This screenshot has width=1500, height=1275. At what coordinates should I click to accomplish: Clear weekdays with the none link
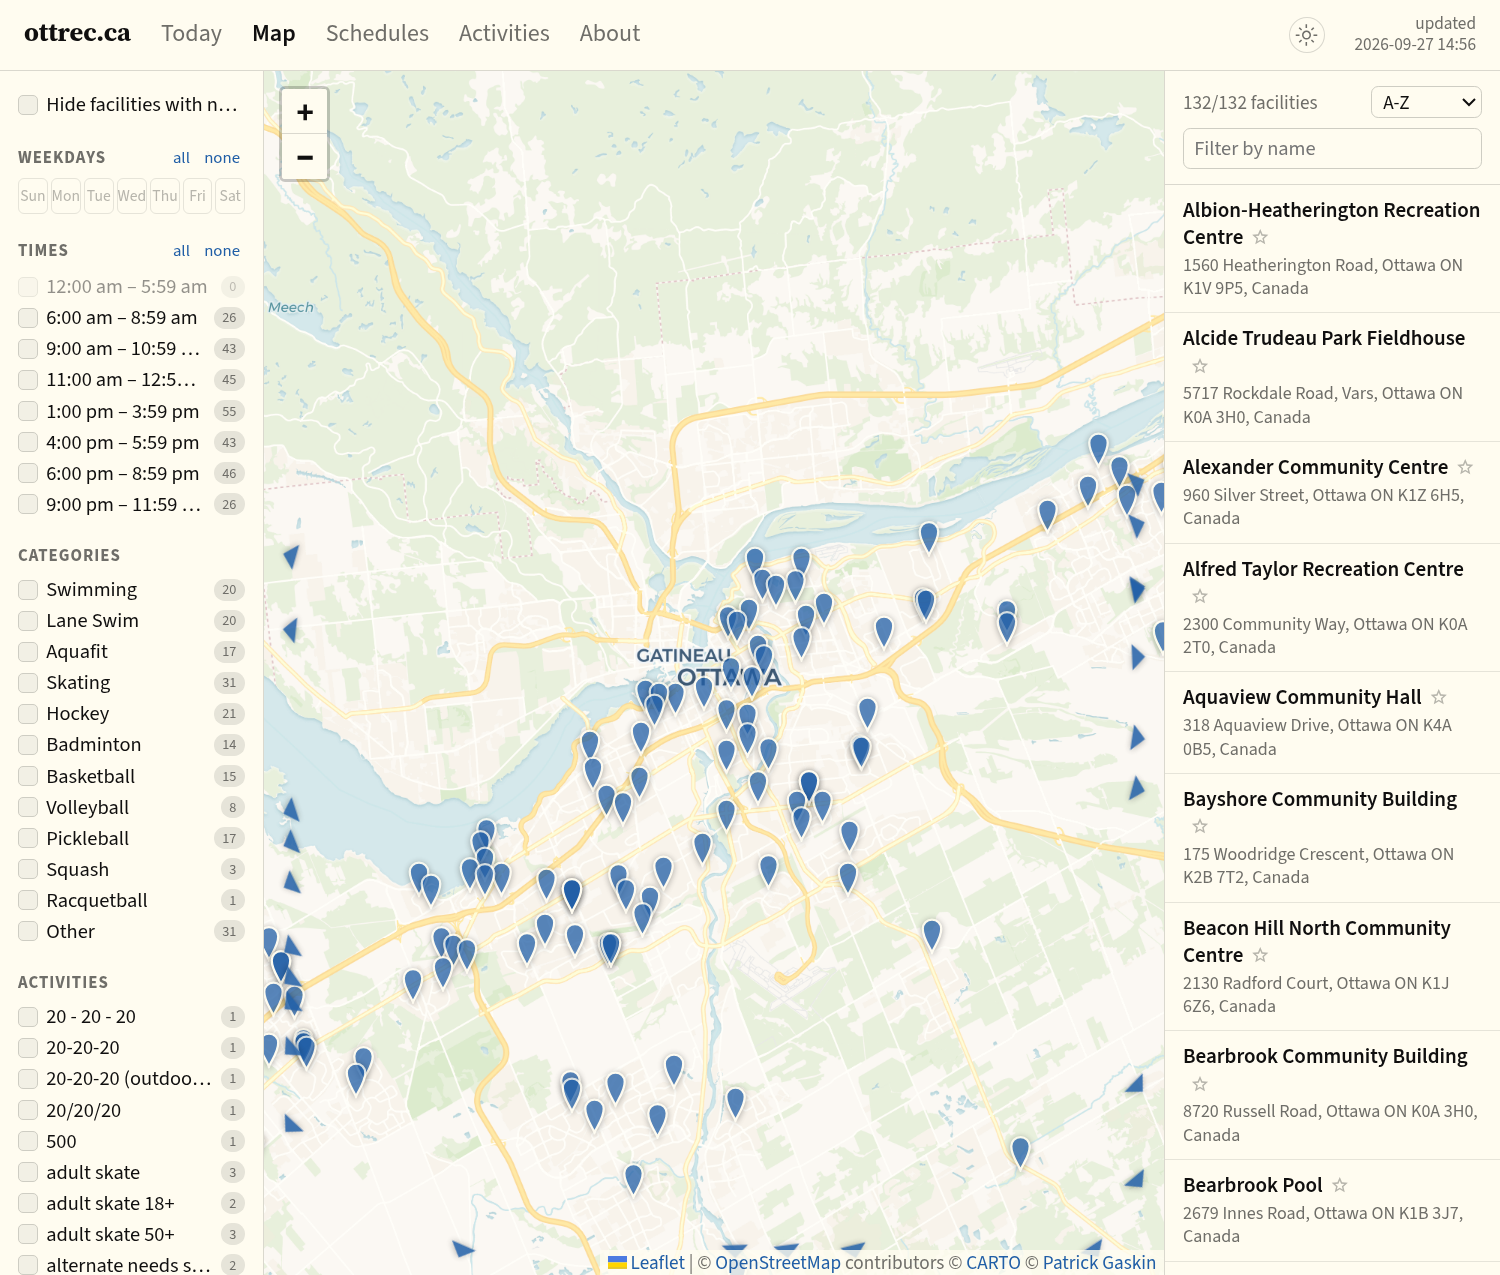click(x=222, y=158)
